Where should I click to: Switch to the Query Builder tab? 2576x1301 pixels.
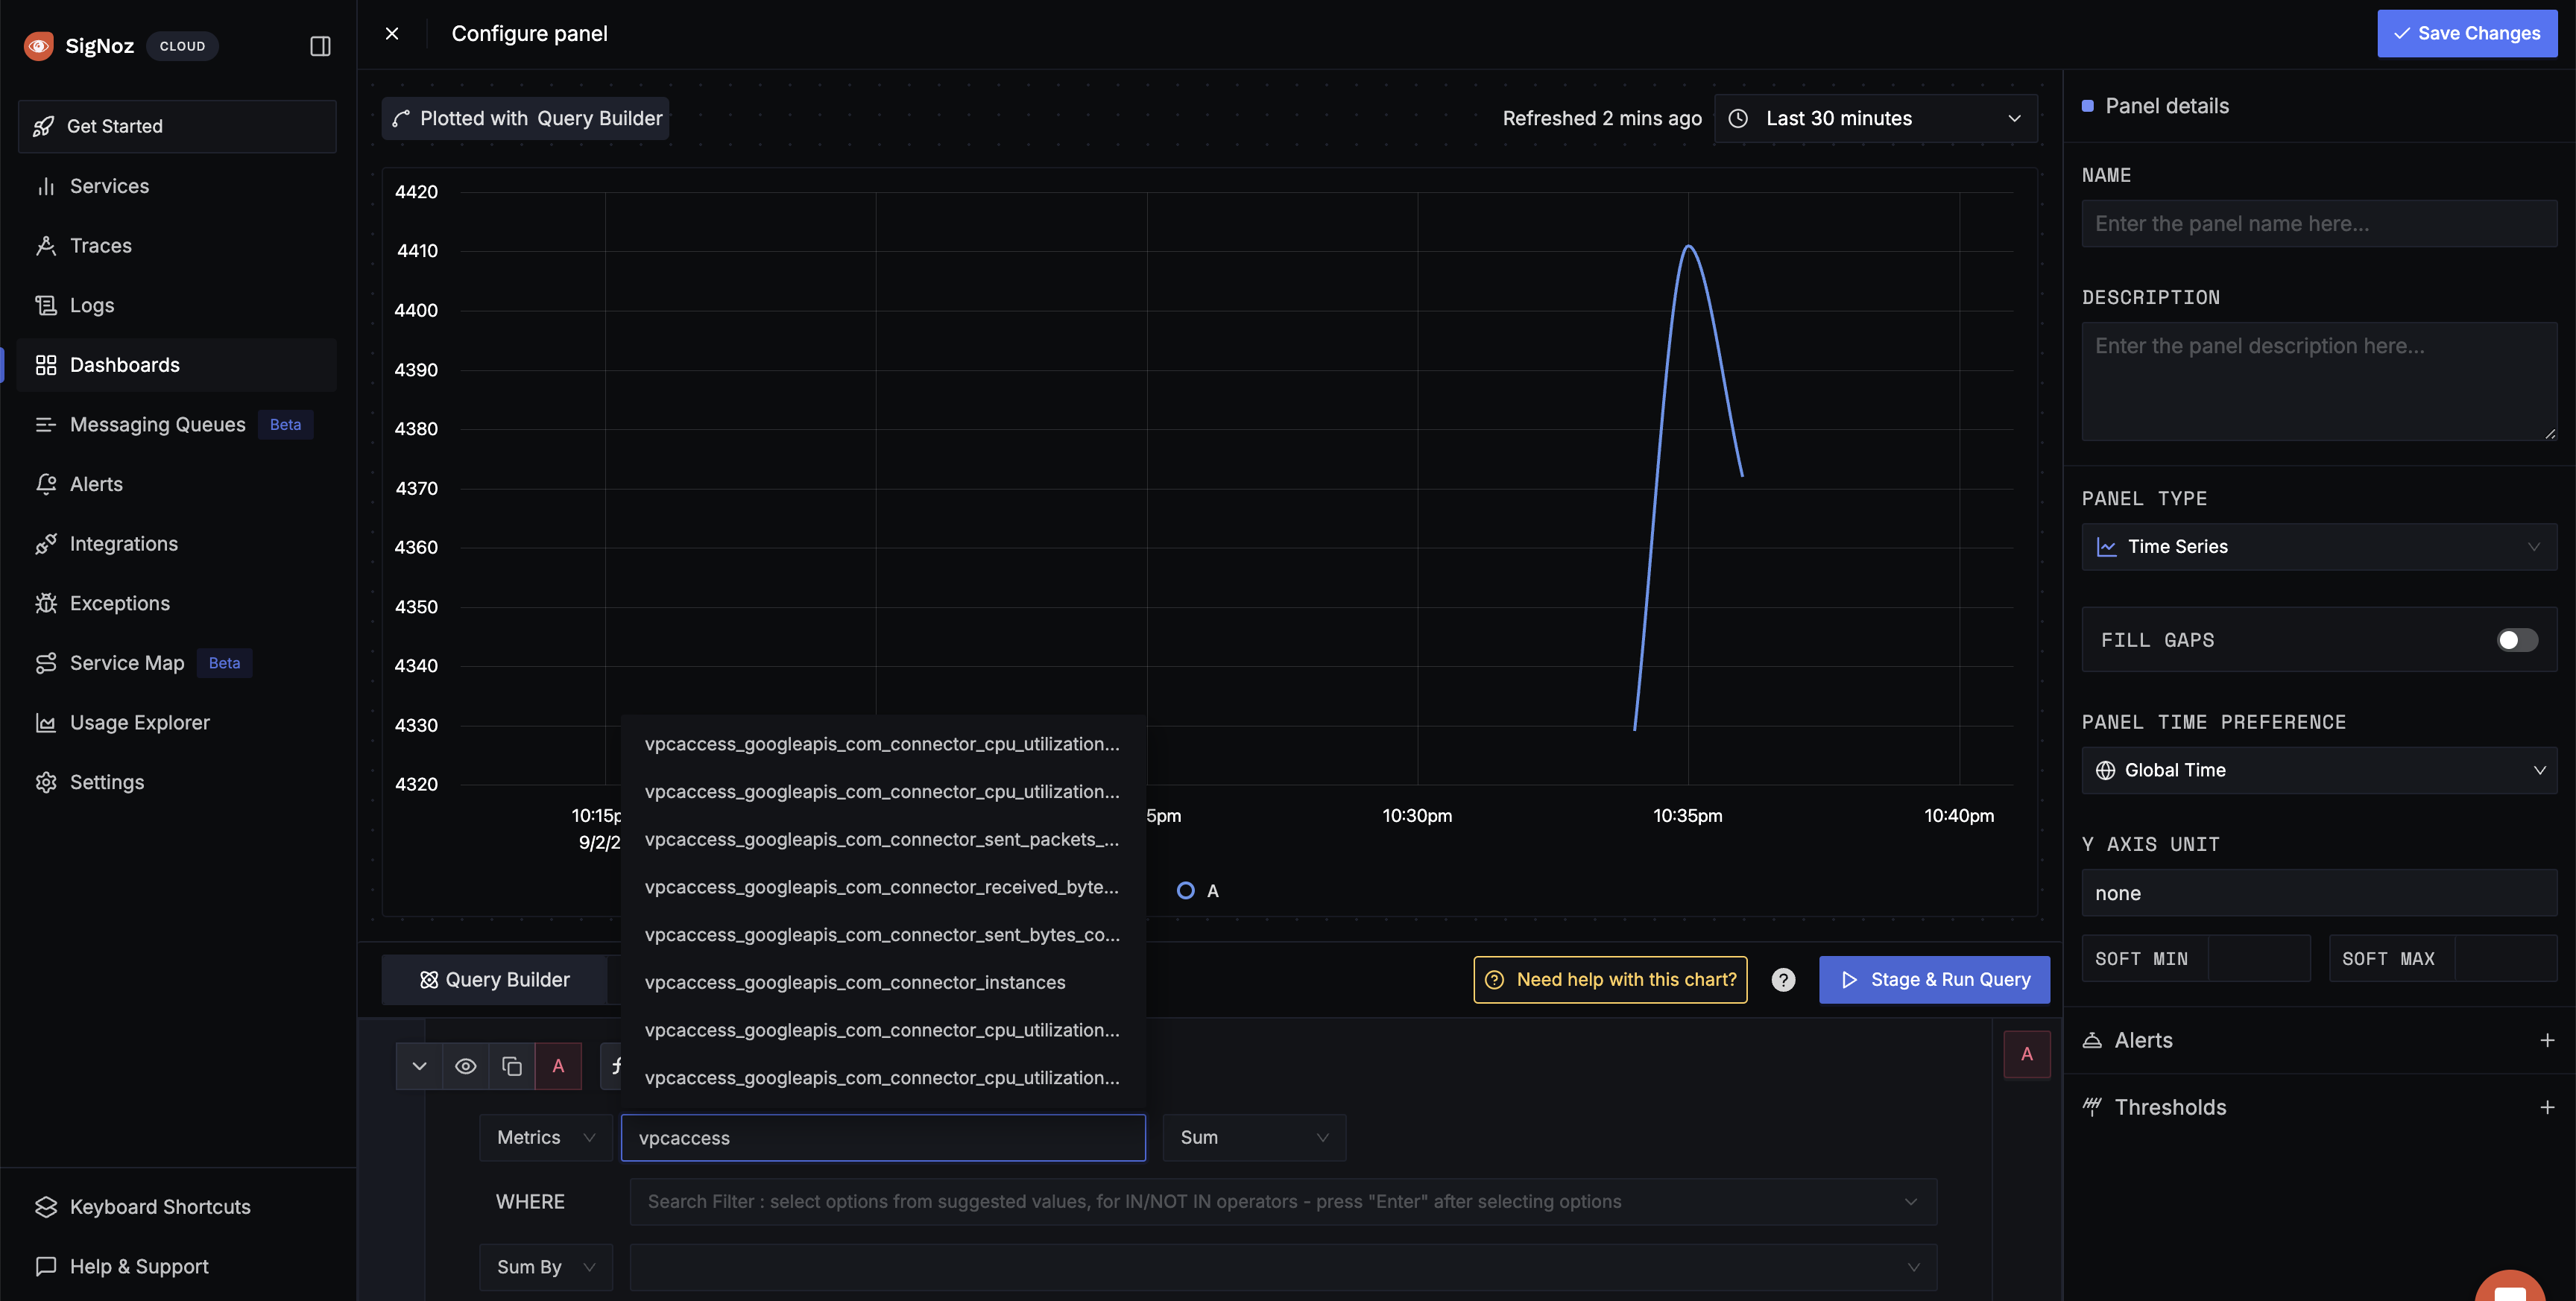tap(495, 980)
